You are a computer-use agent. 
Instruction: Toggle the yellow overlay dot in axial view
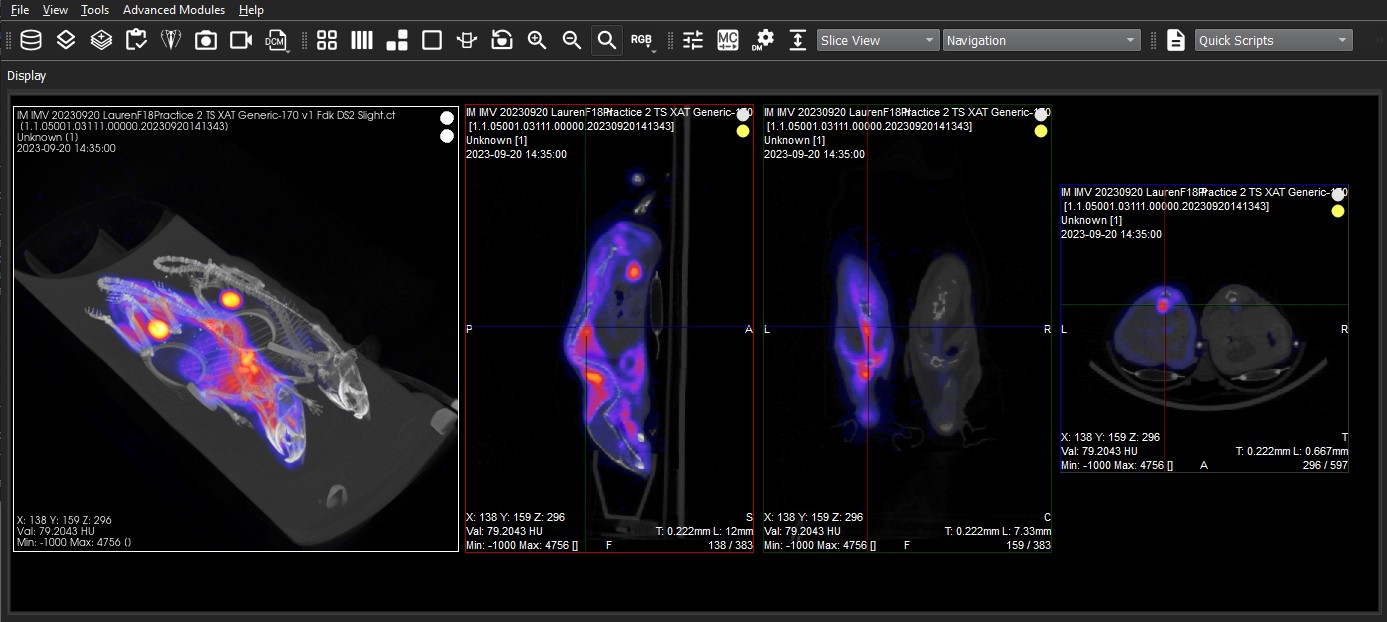pos(1338,211)
